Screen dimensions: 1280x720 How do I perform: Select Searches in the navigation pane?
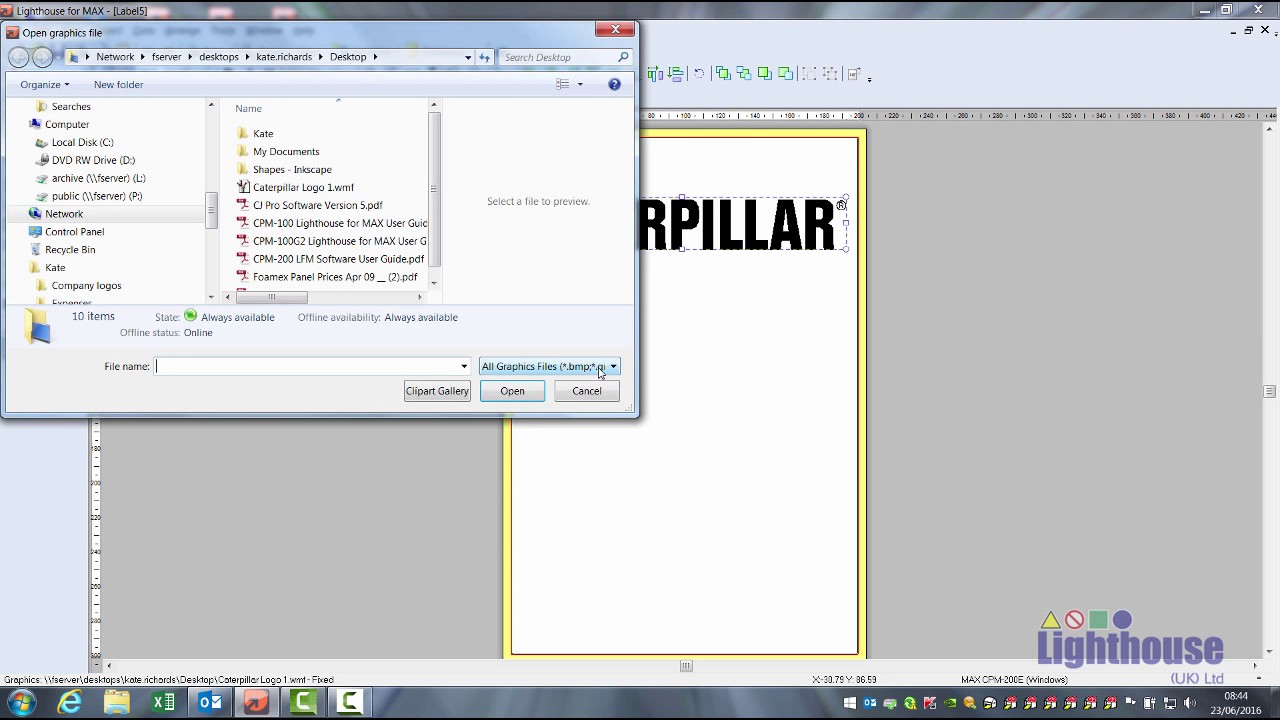pyautogui.click(x=71, y=106)
